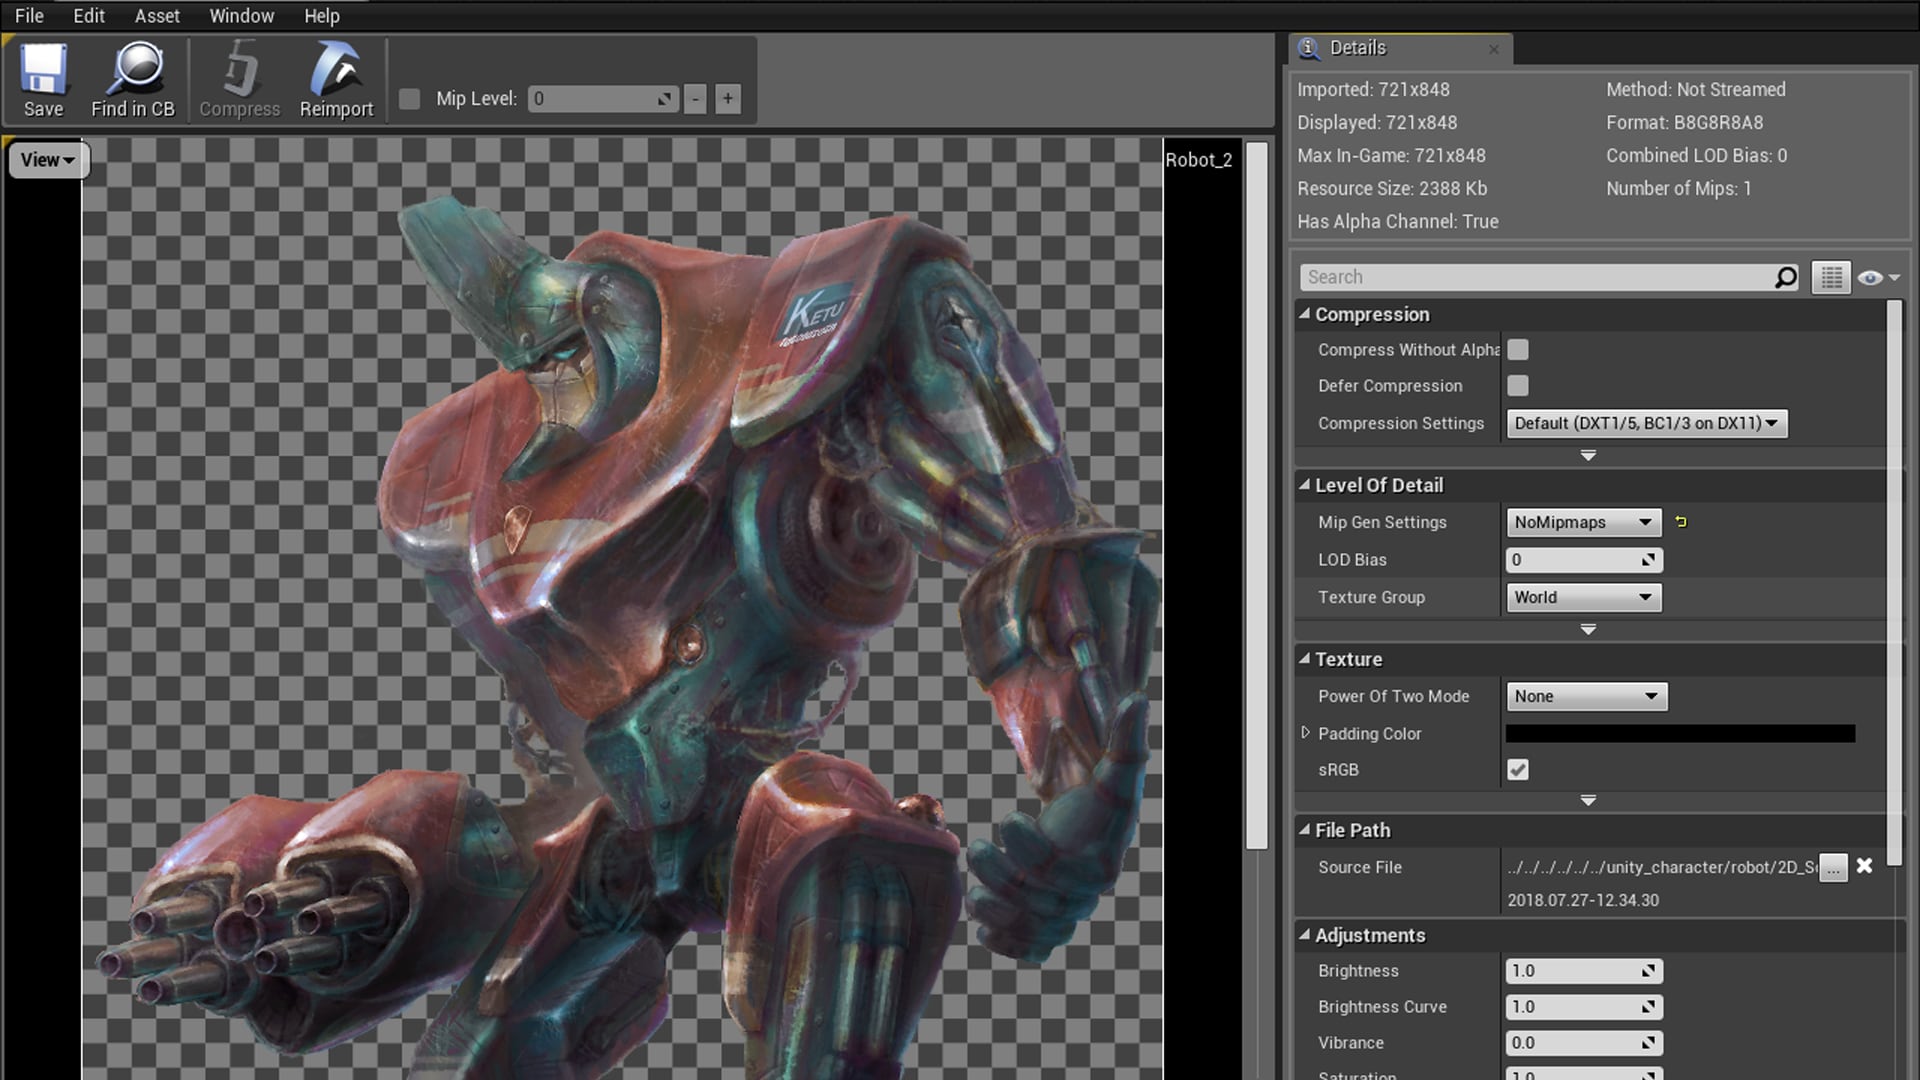Open the Asset menu
1920x1080 pixels.
[x=157, y=15]
